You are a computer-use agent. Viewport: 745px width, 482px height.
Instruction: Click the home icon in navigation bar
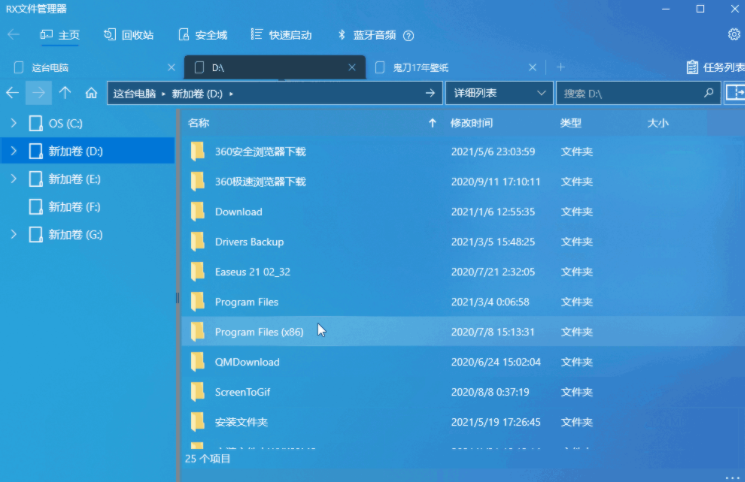click(91, 93)
